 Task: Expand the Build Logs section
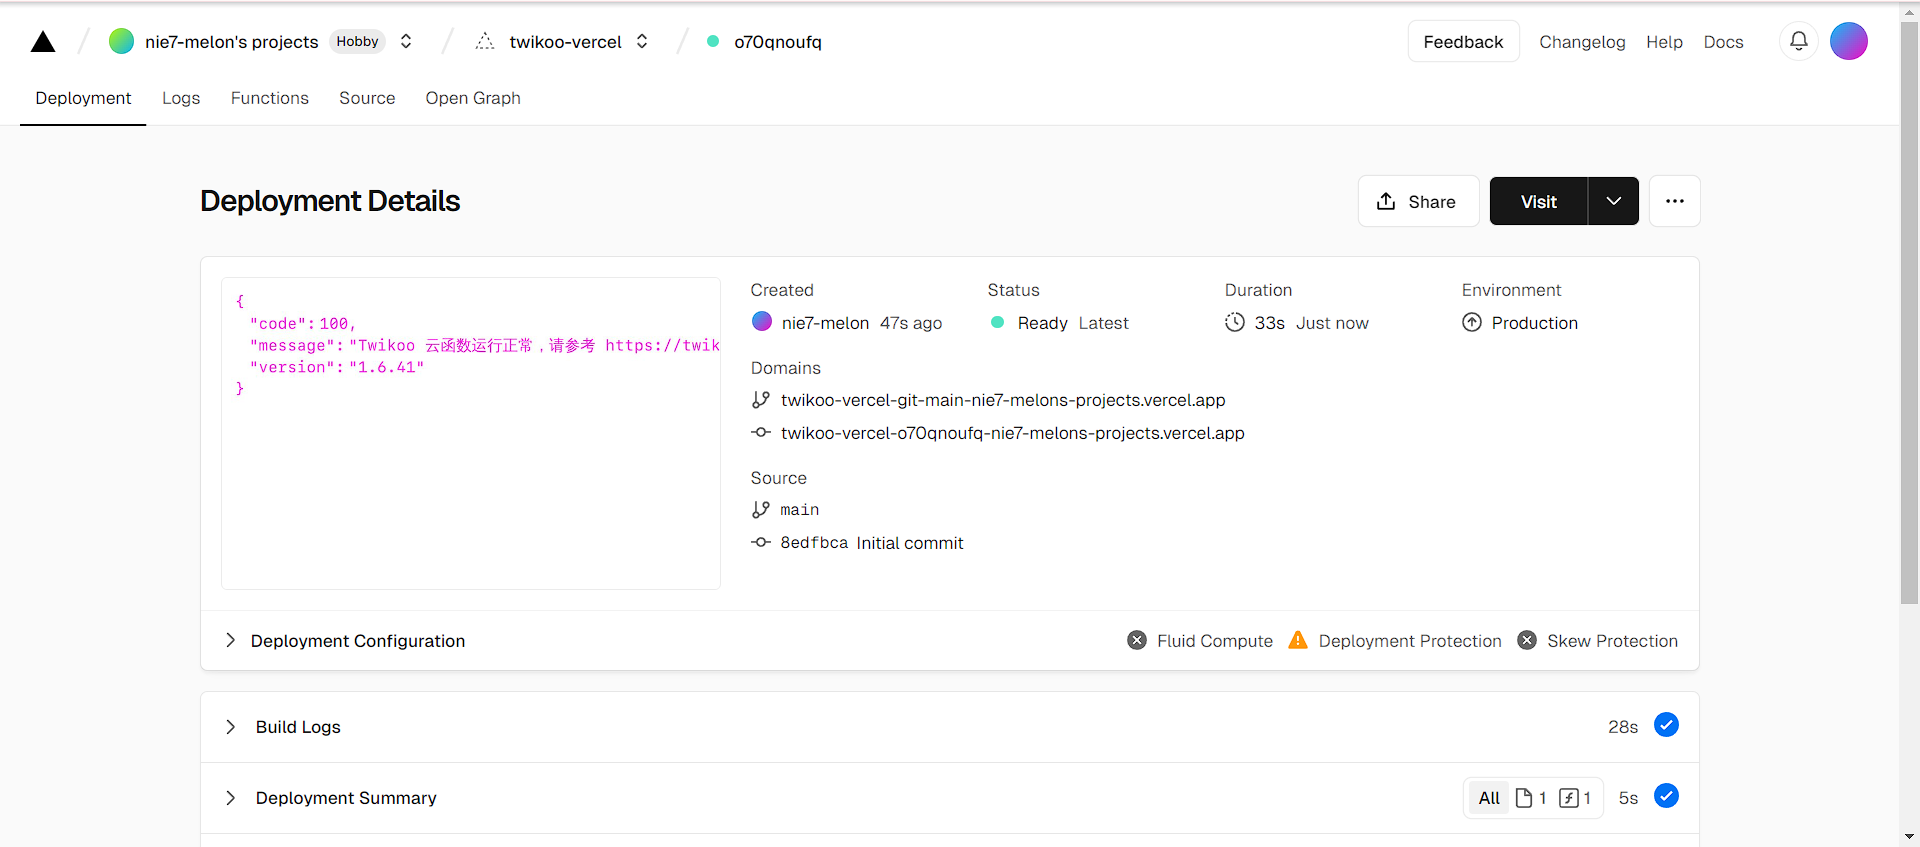click(x=950, y=727)
